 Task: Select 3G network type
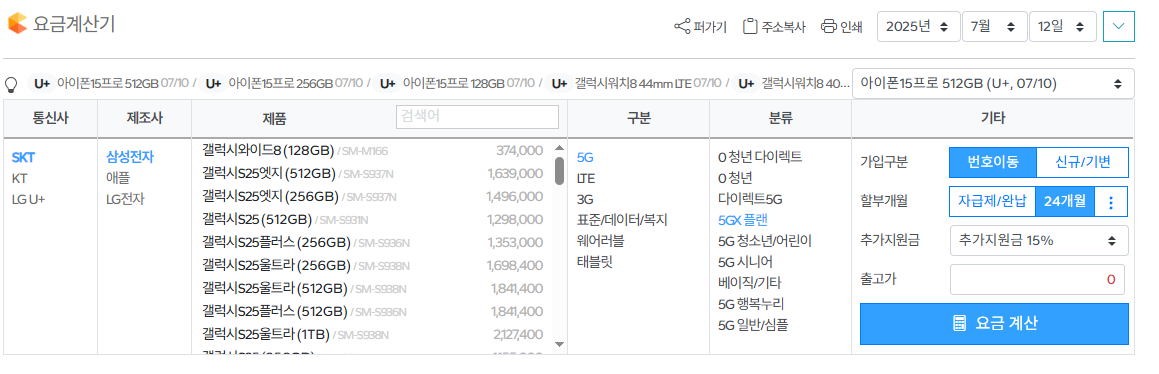coord(585,199)
